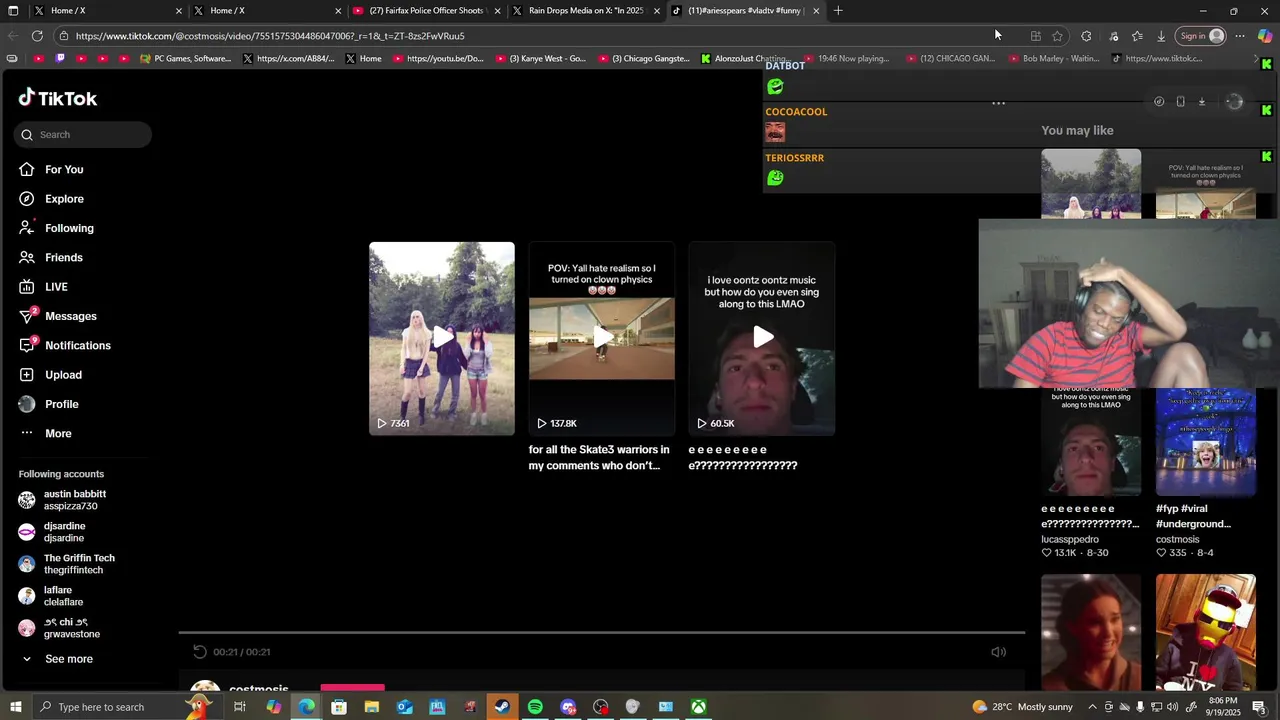
Task: Open Copilot in the browser toolbar
Action: tap(1264, 36)
